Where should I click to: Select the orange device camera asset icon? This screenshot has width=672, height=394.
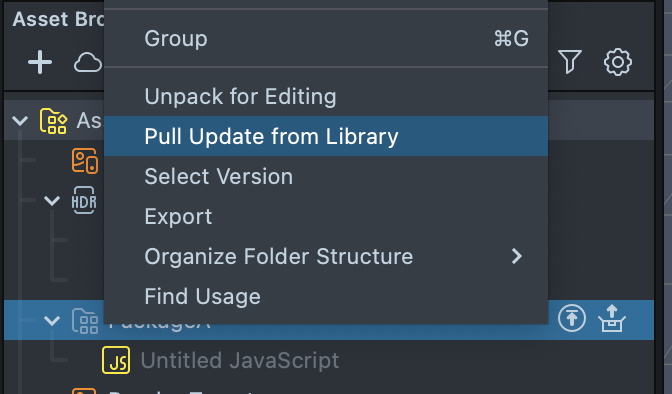click(85, 161)
